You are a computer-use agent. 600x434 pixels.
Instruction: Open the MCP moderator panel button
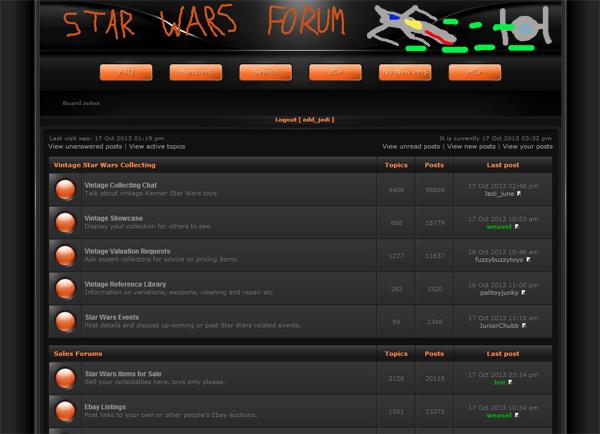pyautogui.click(x=474, y=72)
